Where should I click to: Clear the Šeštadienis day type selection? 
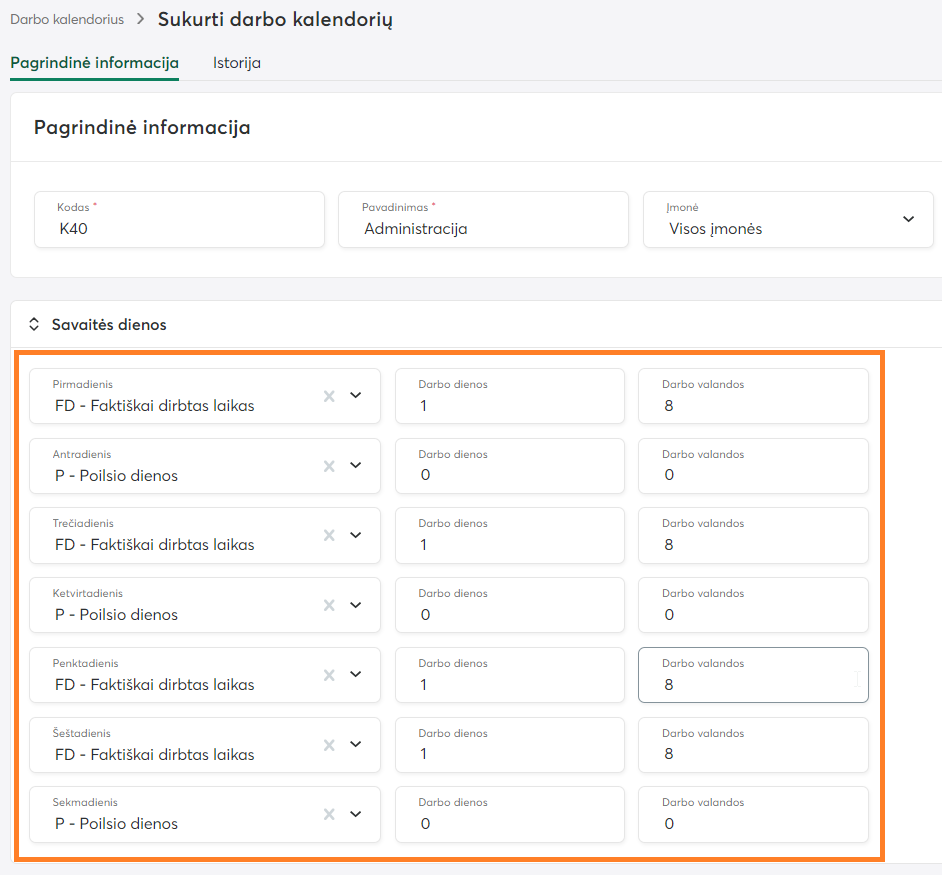click(x=329, y=745)
